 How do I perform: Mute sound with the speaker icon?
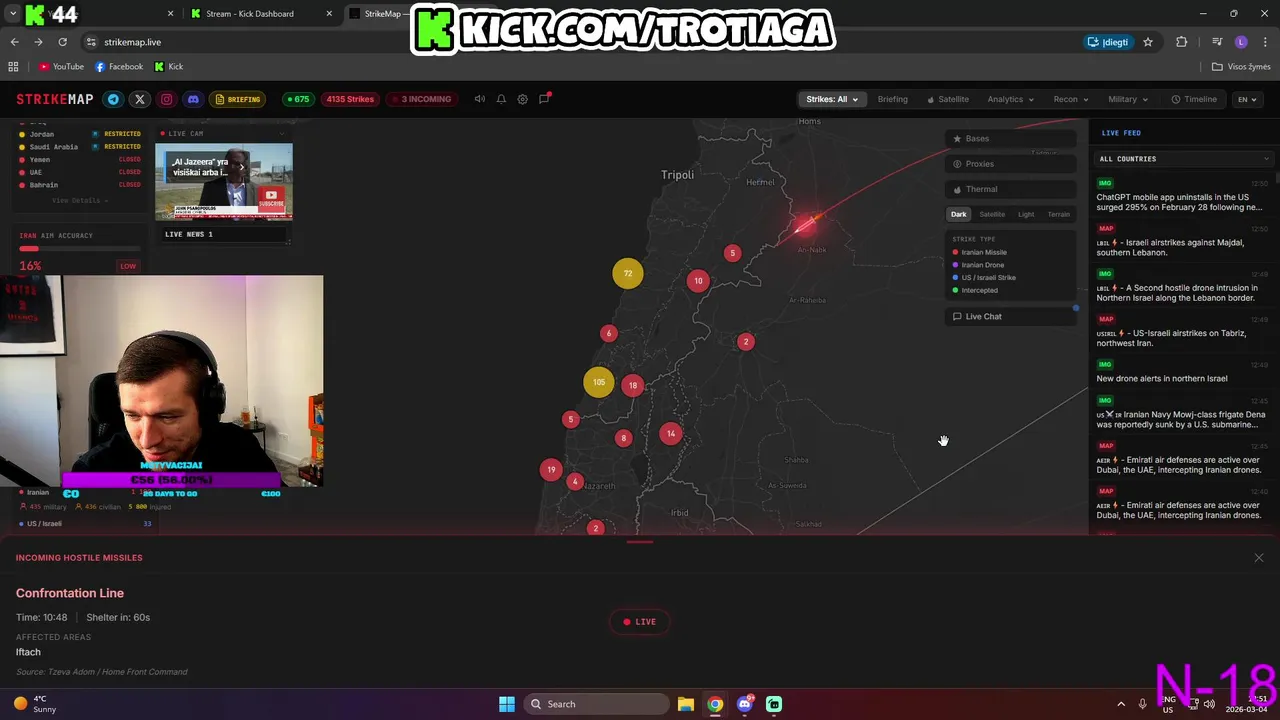point(480,99)
